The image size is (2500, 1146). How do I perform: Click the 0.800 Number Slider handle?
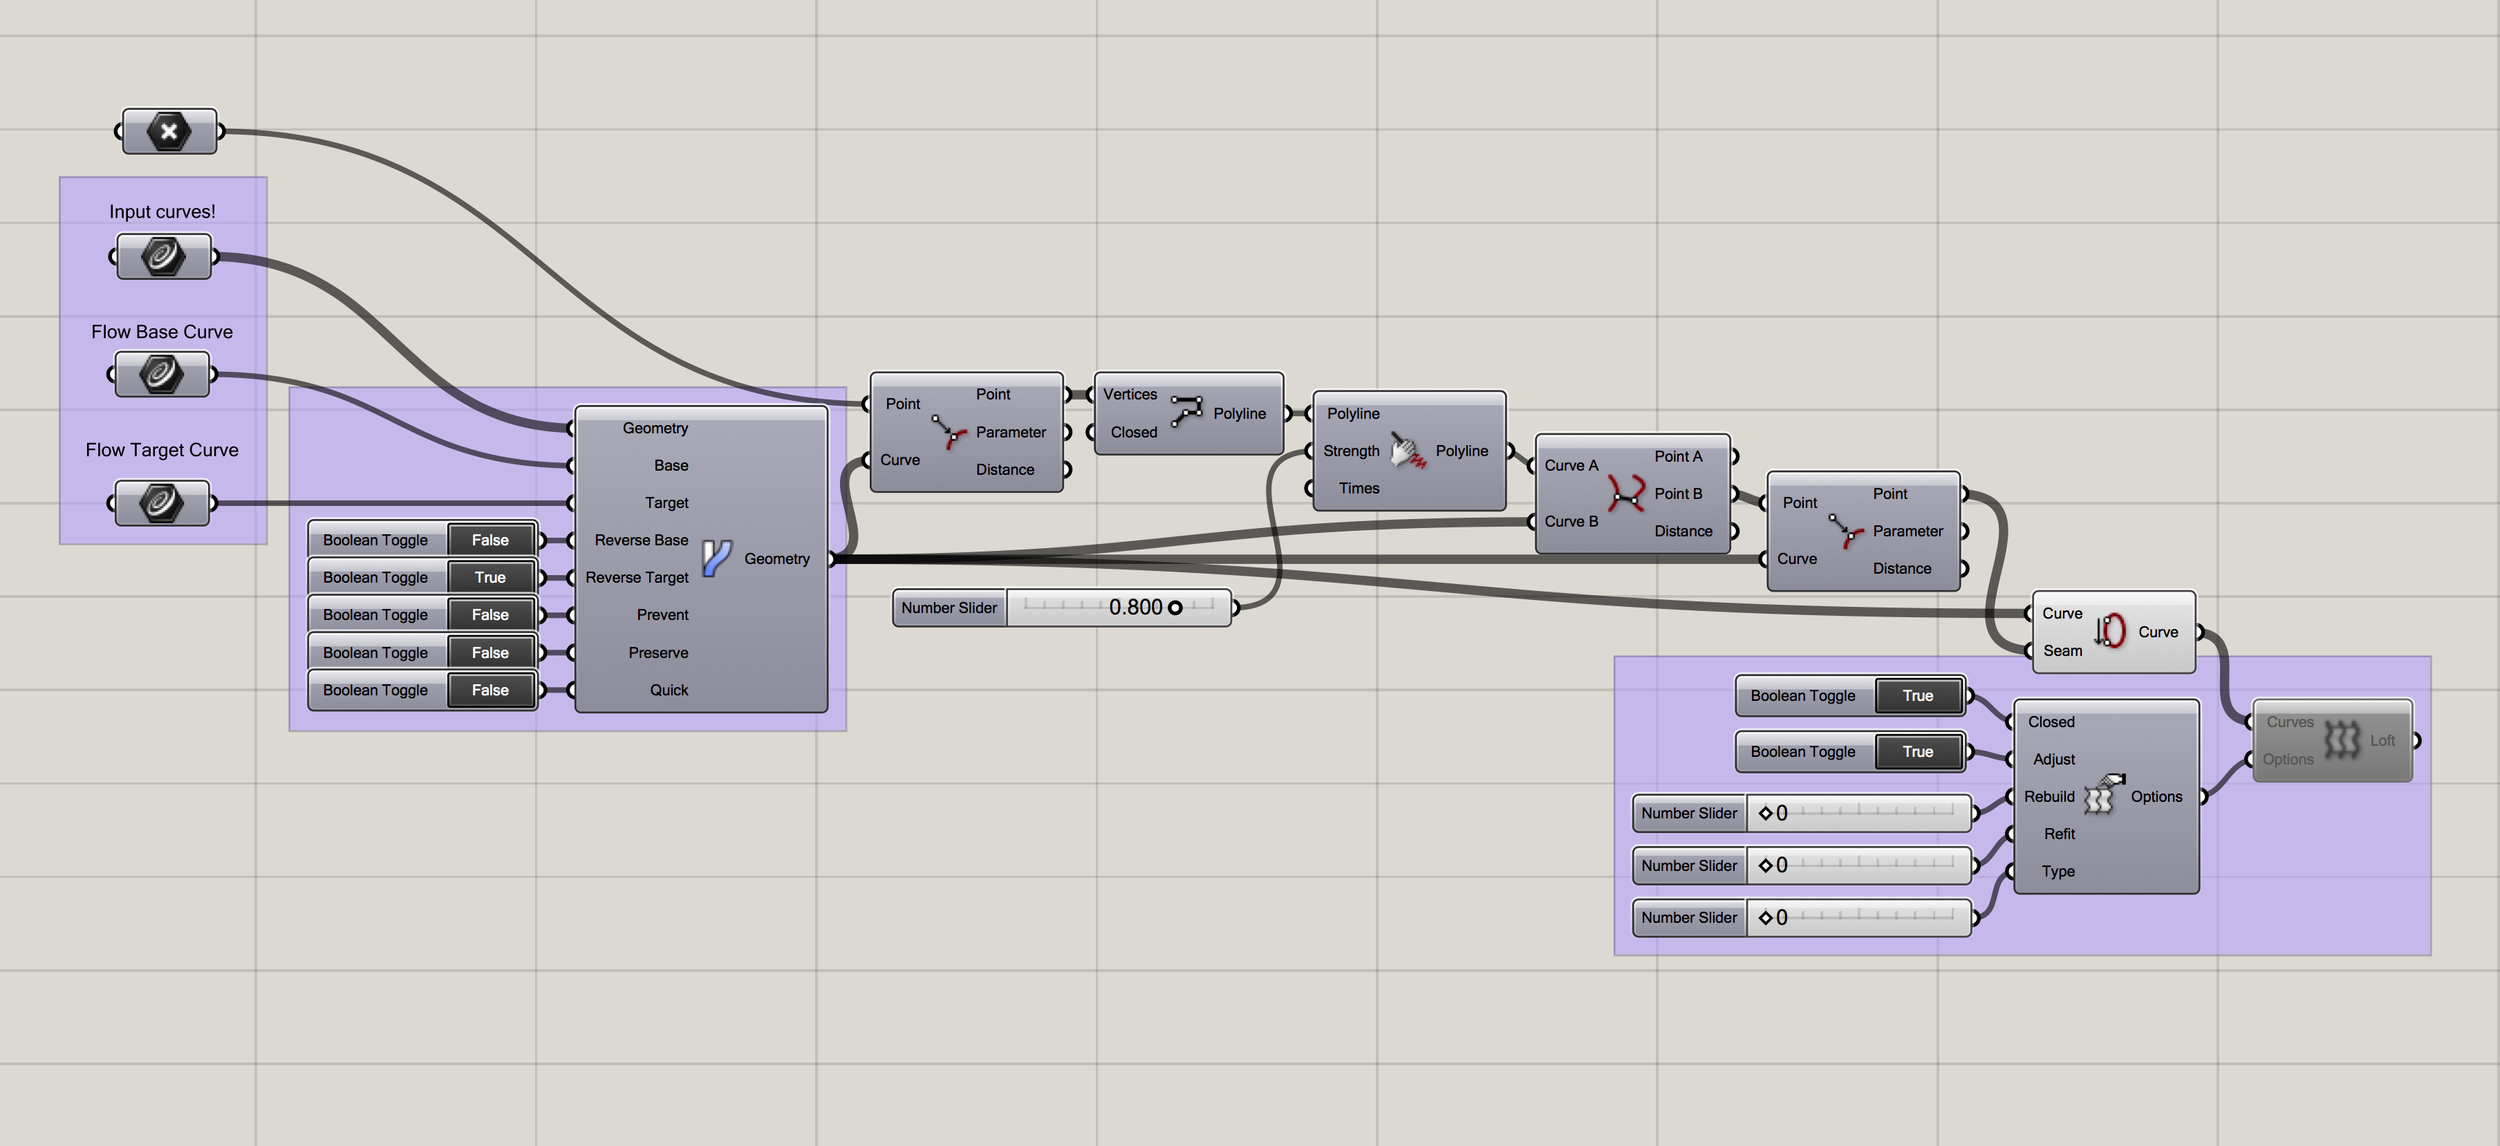coord(1175,608)
